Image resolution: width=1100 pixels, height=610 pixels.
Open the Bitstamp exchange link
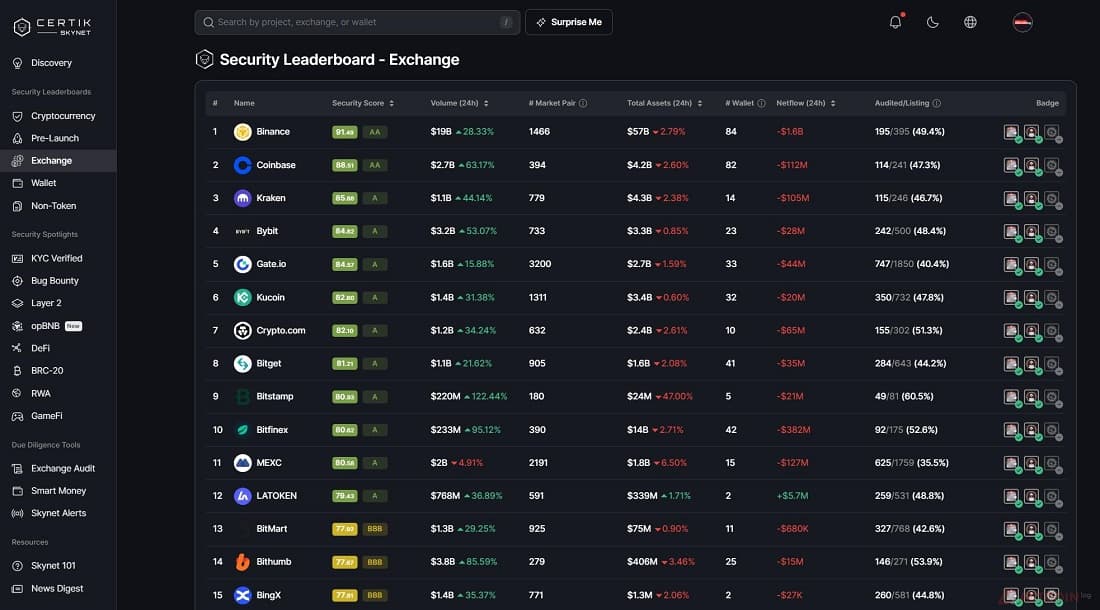coord(275,396)
